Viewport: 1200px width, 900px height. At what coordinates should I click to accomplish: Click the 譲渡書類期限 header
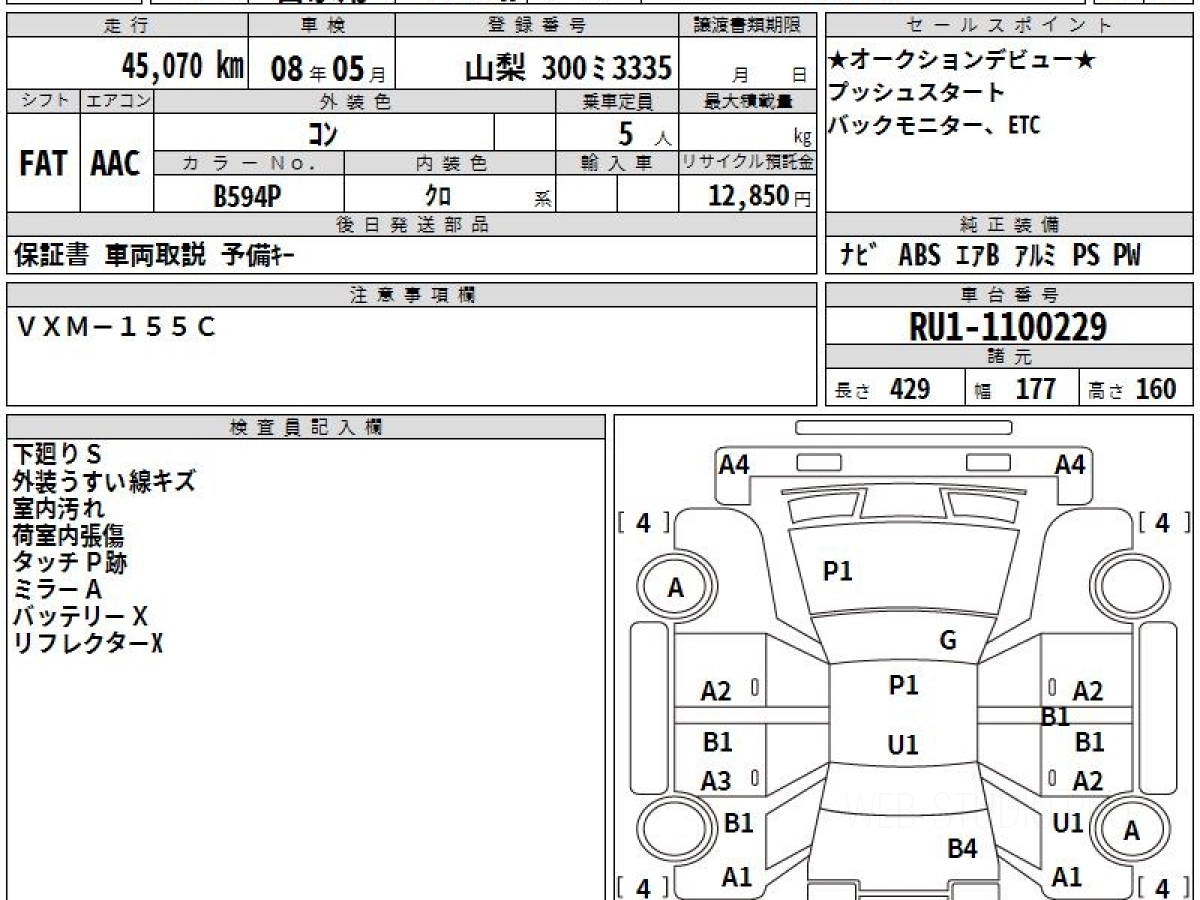pos(749,26)
